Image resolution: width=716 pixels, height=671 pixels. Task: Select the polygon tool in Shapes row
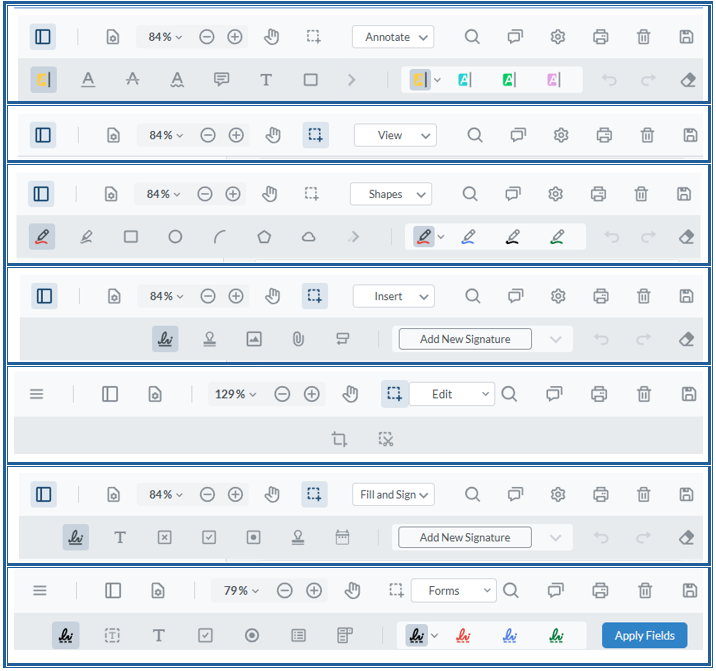tap(264, 237)
